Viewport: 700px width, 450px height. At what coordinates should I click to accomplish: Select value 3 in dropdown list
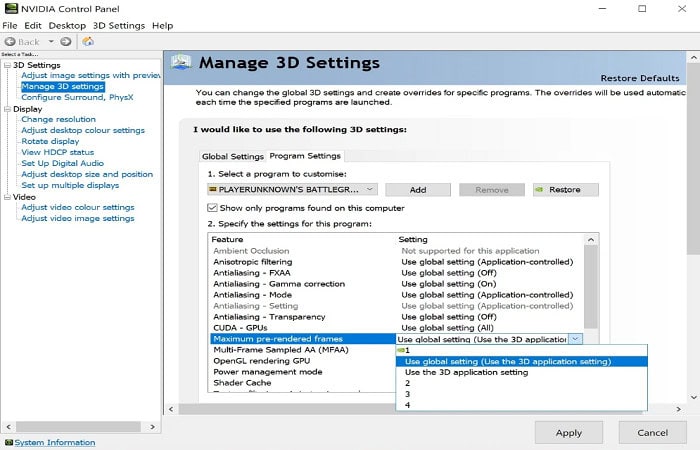pyautogui.click(x=521, y=394)
